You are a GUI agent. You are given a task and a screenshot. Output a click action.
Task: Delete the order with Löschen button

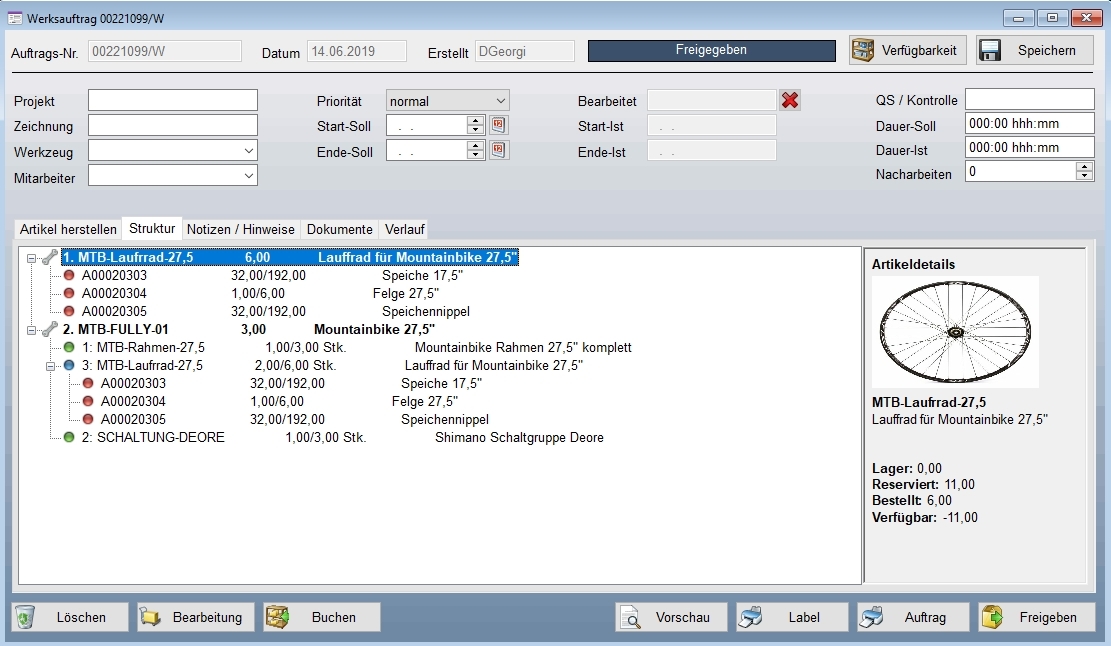coord(69,617)
